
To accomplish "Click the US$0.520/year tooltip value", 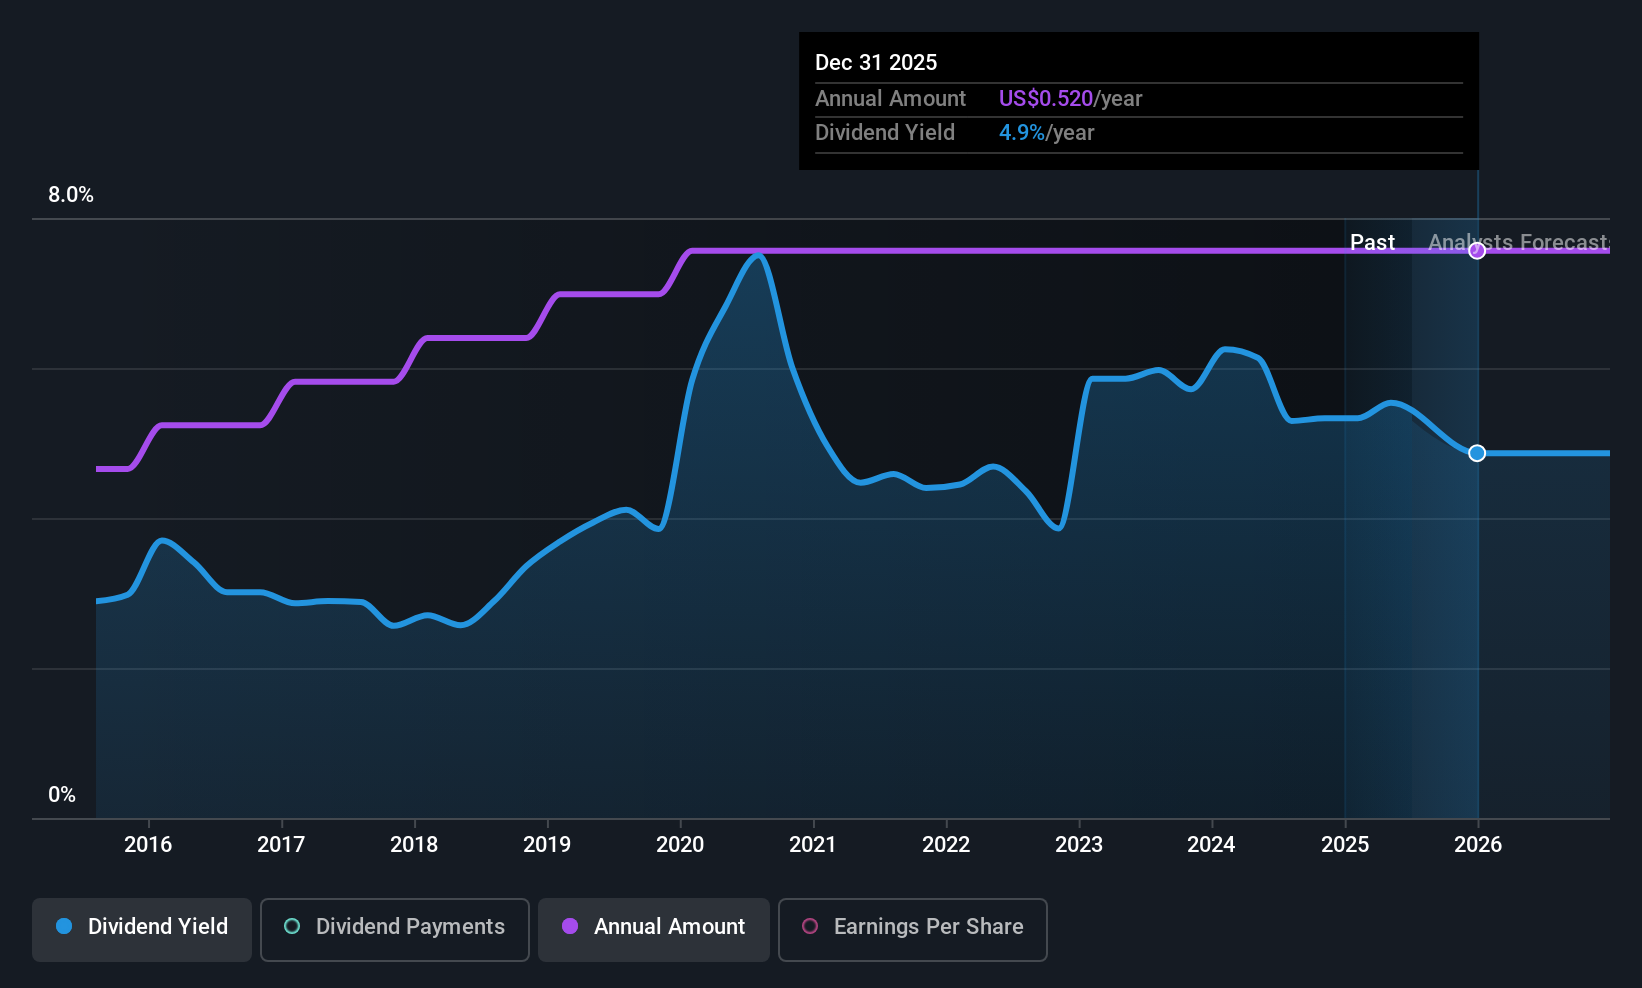I will click(1070, 98).
